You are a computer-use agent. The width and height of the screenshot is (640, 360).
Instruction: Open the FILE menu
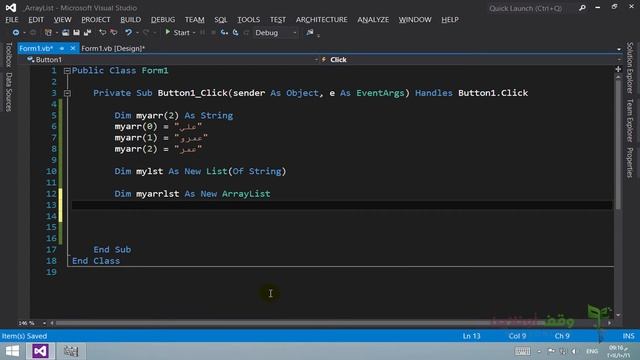[12, 20]
